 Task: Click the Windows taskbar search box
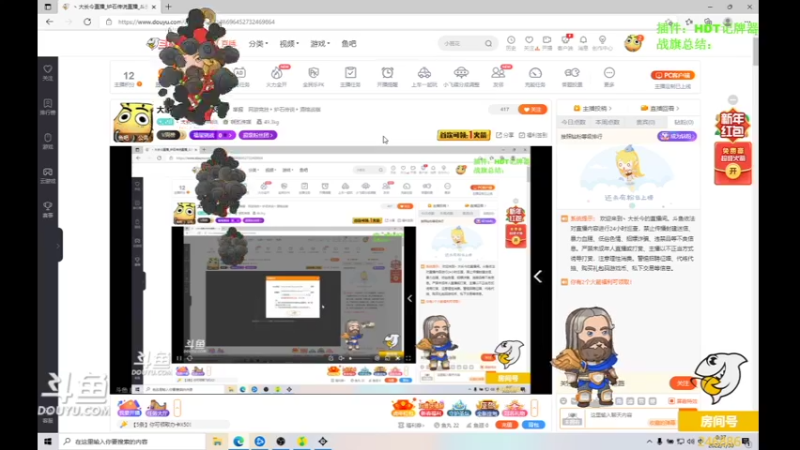(x=134, y=441)
